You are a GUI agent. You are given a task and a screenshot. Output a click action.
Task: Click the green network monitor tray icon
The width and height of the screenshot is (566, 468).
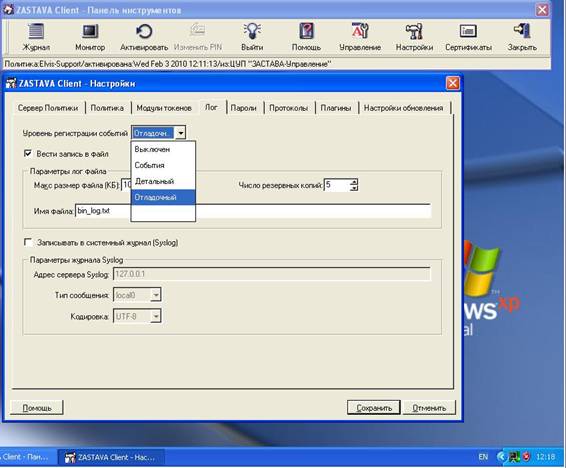tap(514, 457)
